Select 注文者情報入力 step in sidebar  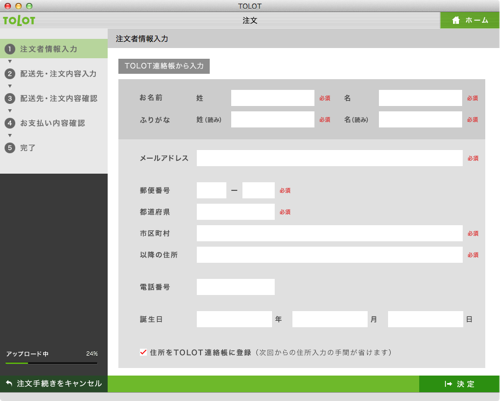tap(54, 49)
